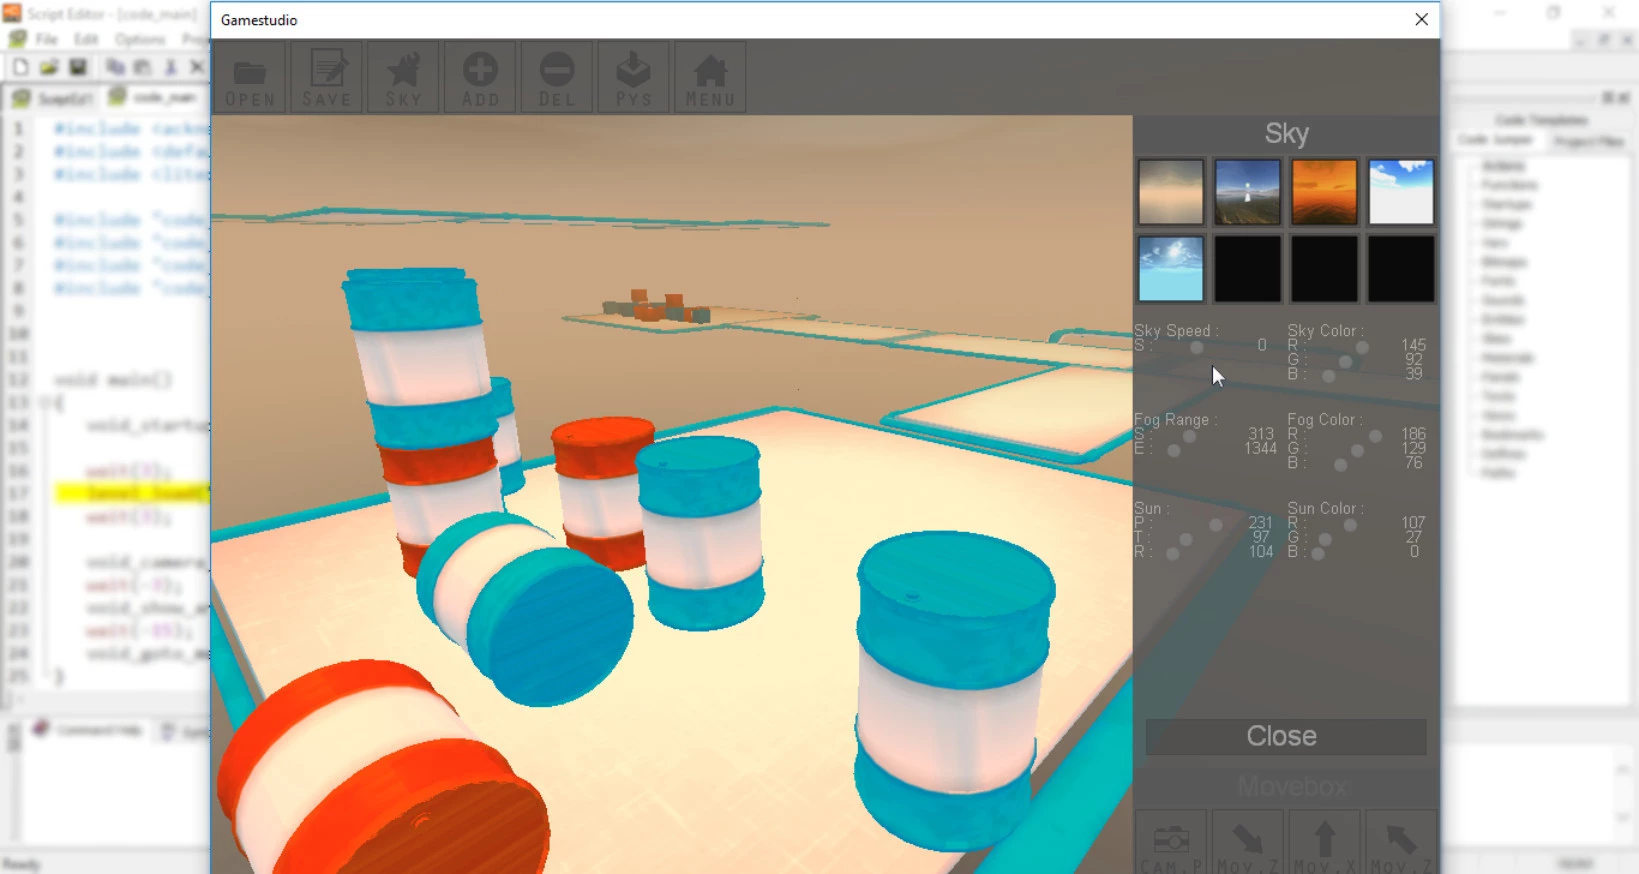The height and width of the screenshot is (874, 1639).
Task: Adjust the Sun P slider
Action: pos(1216,525)
